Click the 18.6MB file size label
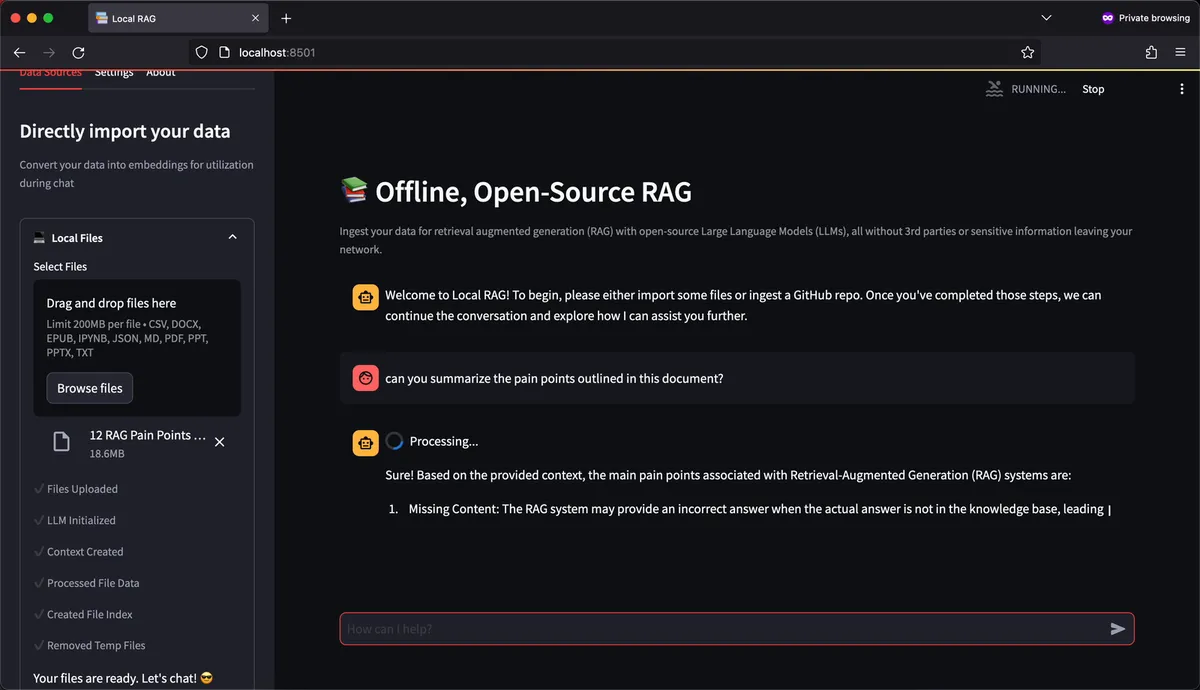 [107, 454]
